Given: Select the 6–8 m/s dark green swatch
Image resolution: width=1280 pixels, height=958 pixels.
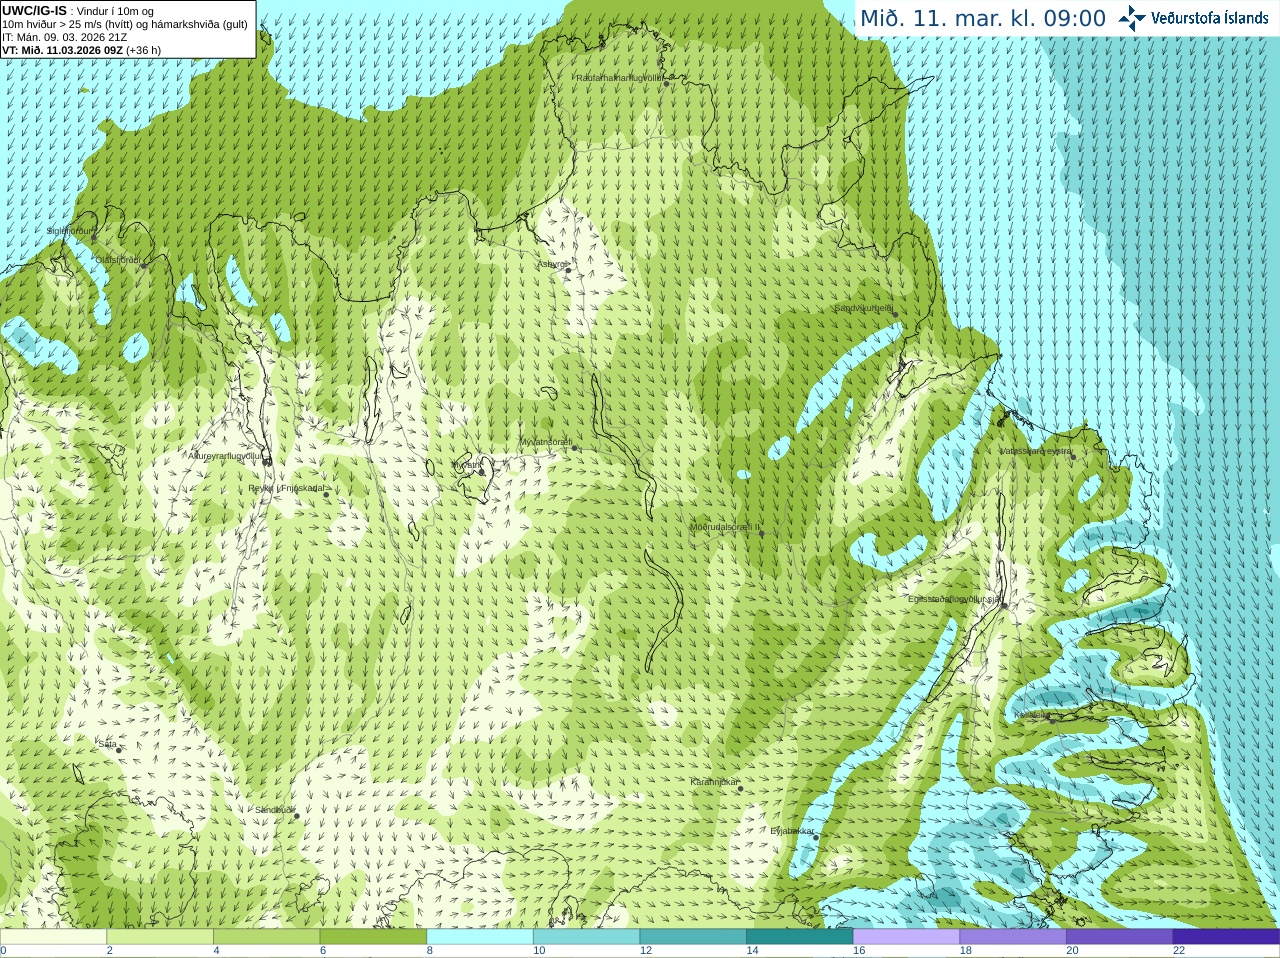Looking at the screenshot, I should (373, 937).
